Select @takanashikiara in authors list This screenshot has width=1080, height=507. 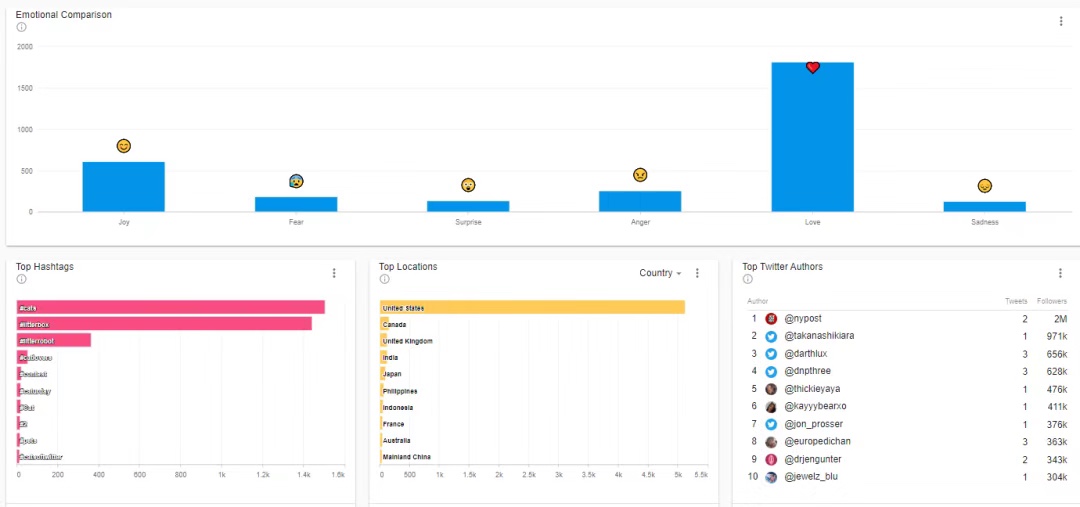pos(819,336)
